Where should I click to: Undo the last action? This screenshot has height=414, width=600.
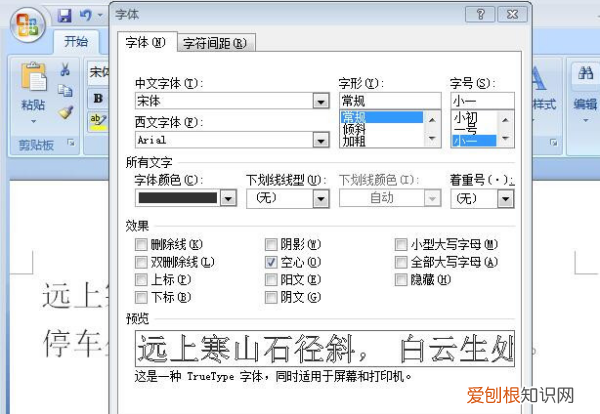pos(85,15)
